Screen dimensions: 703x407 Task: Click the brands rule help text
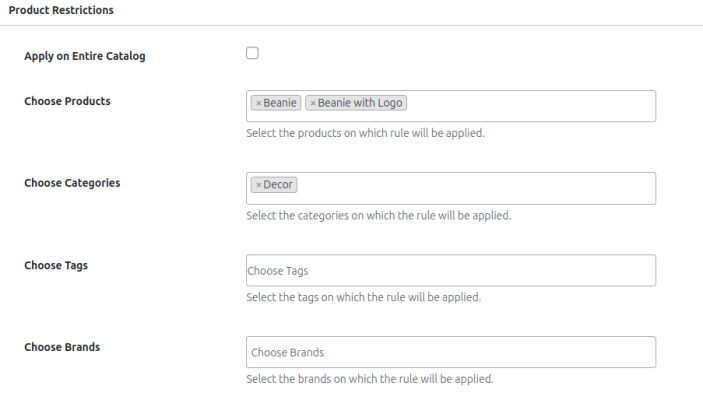(x=369, y=379)
